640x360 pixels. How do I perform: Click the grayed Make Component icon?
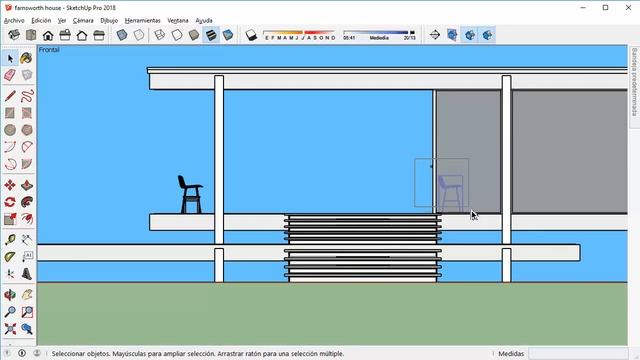point(27,75)
